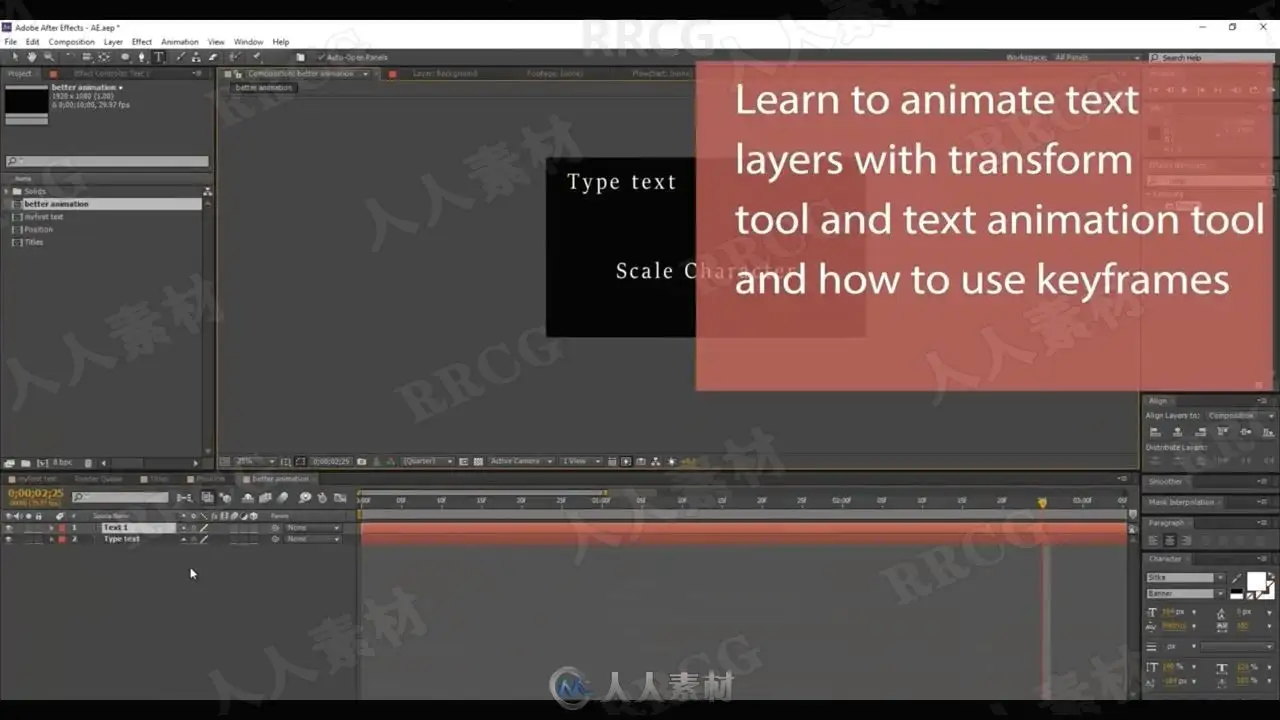Select the Brush tool
Screen dimensions: 1280x720
pyautogui.click(x=180, y=57)
